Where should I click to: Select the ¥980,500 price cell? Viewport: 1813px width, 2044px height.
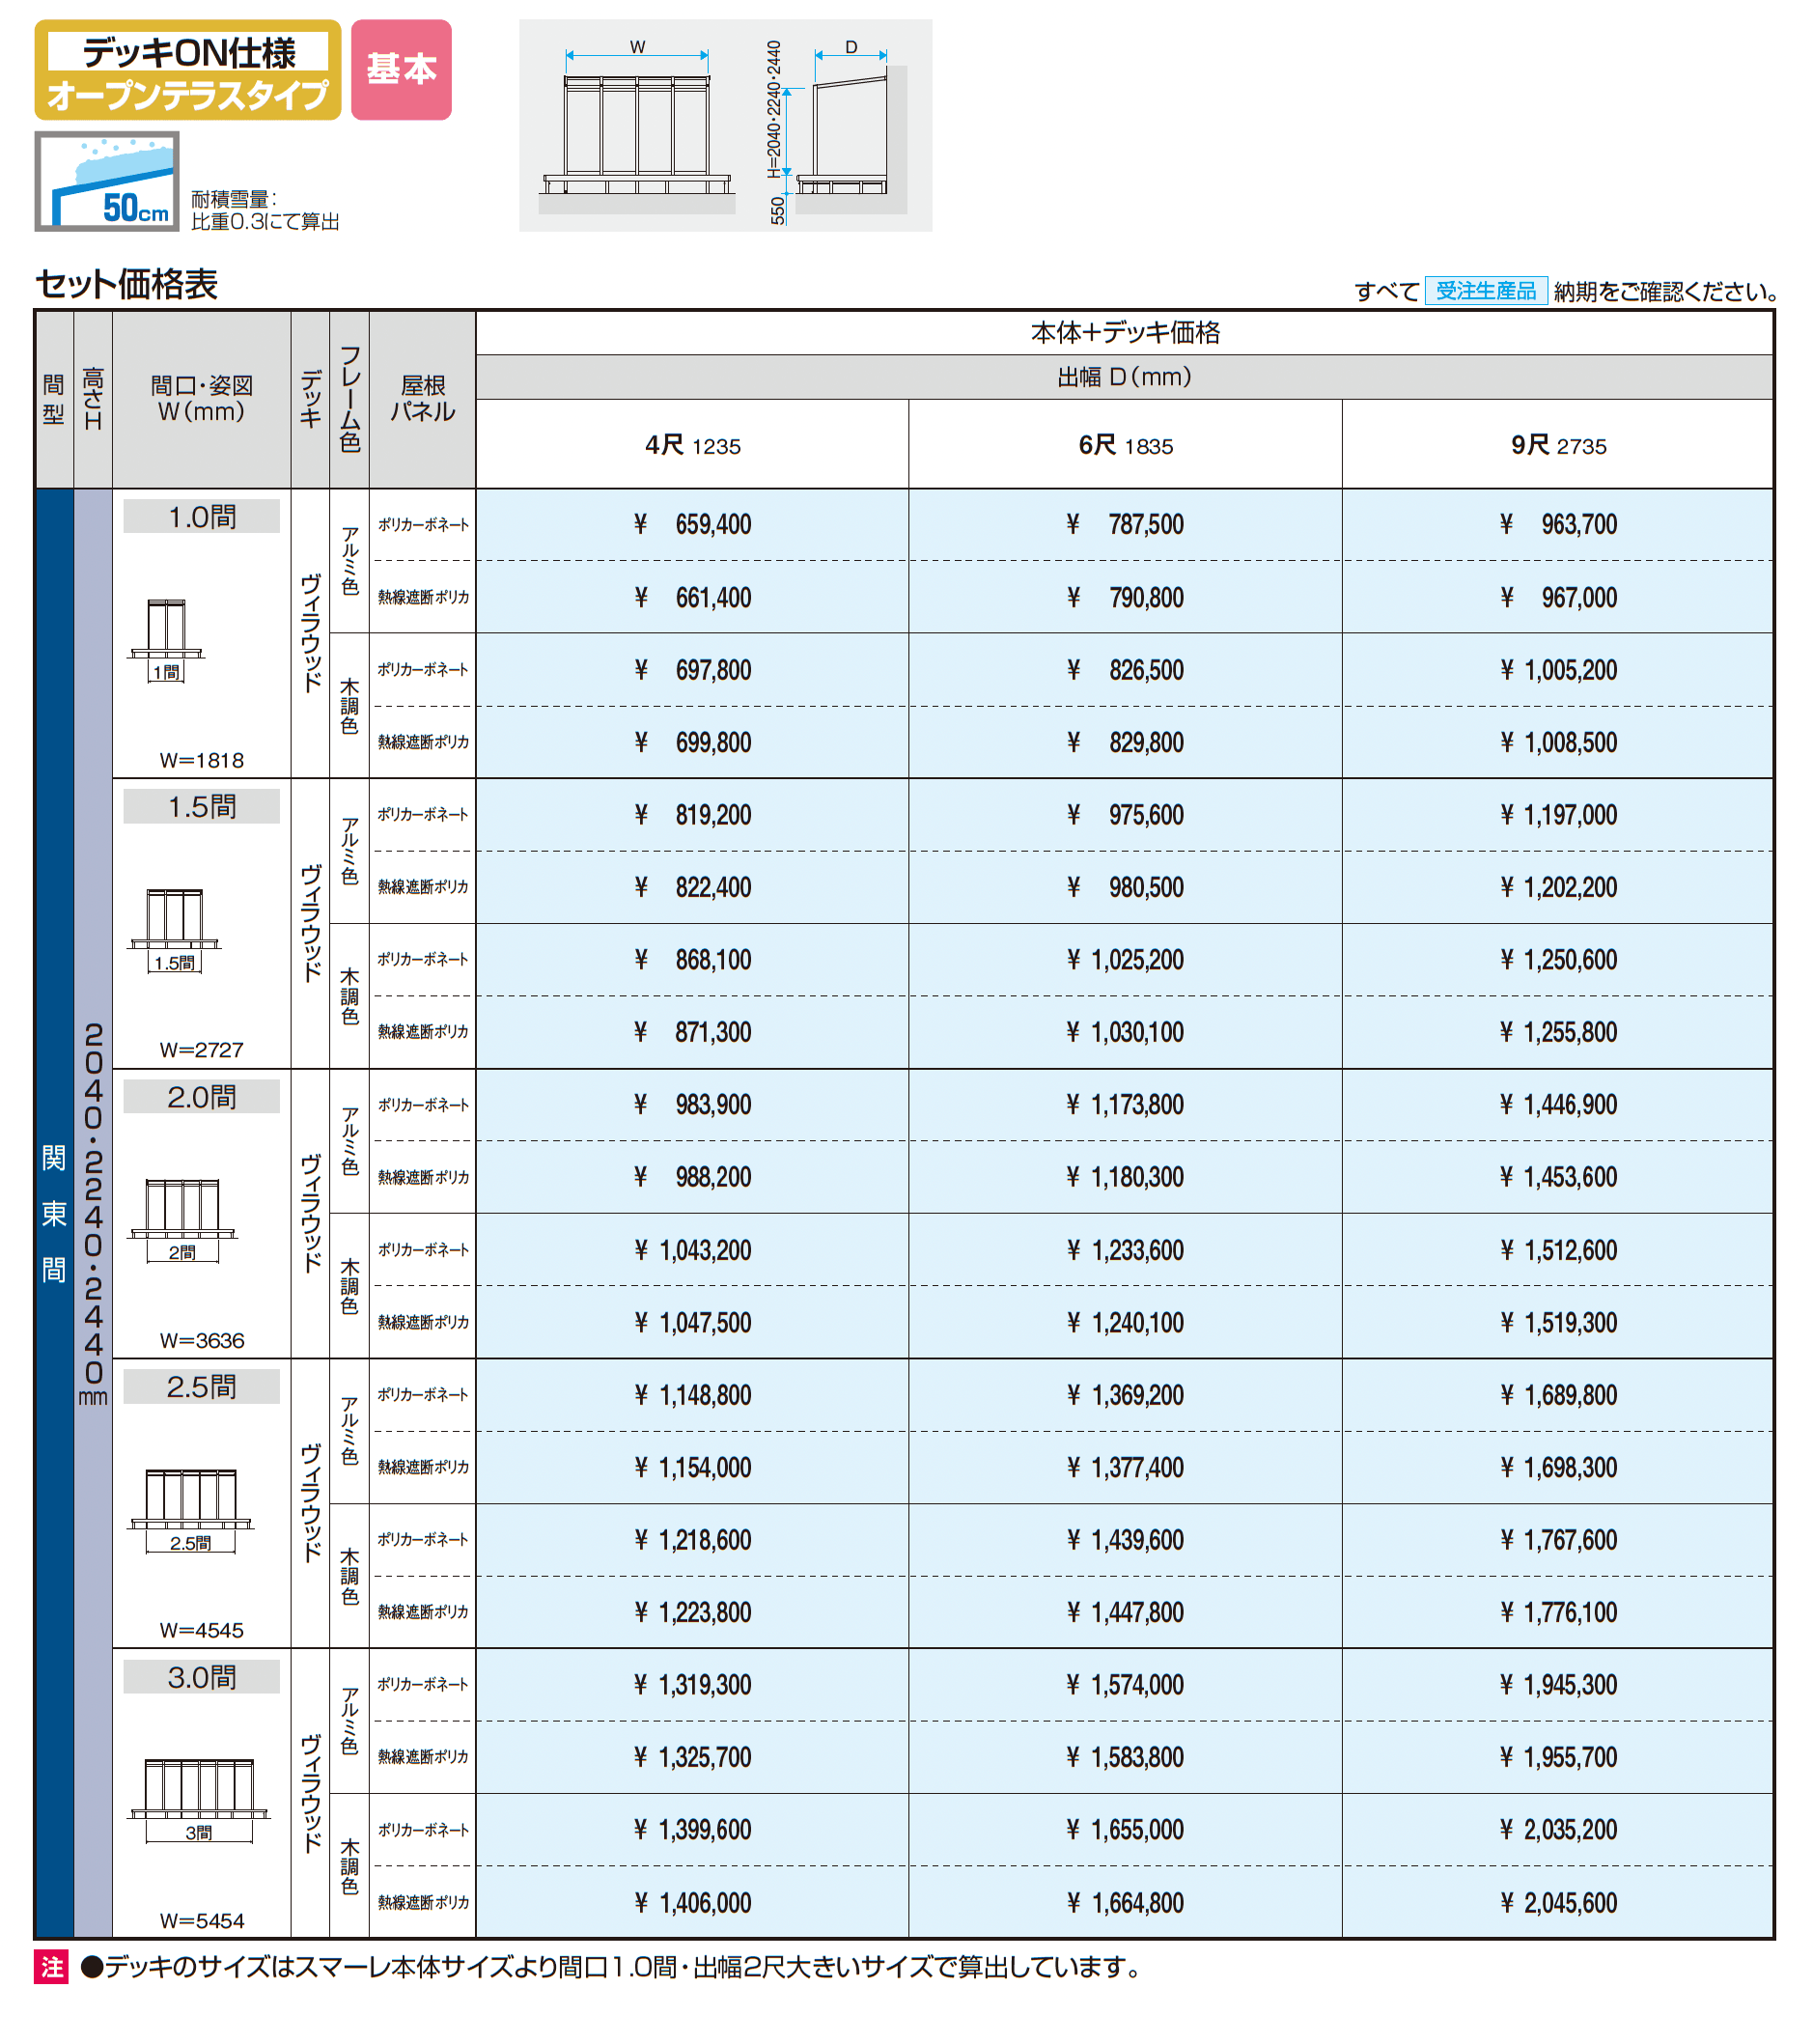coord(1125,887)
